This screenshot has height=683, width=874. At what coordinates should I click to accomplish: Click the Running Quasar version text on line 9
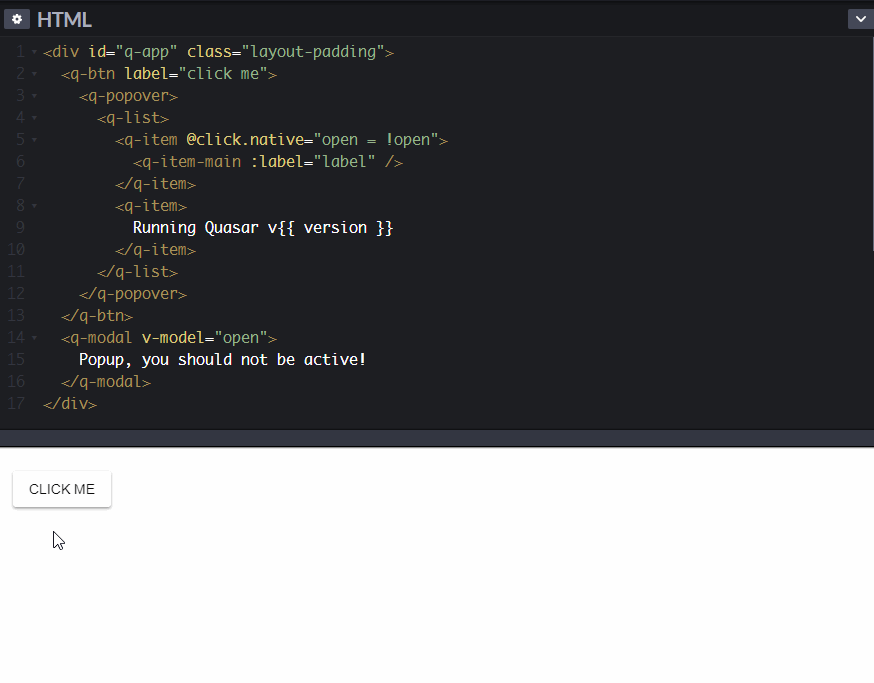coord(262,227)
